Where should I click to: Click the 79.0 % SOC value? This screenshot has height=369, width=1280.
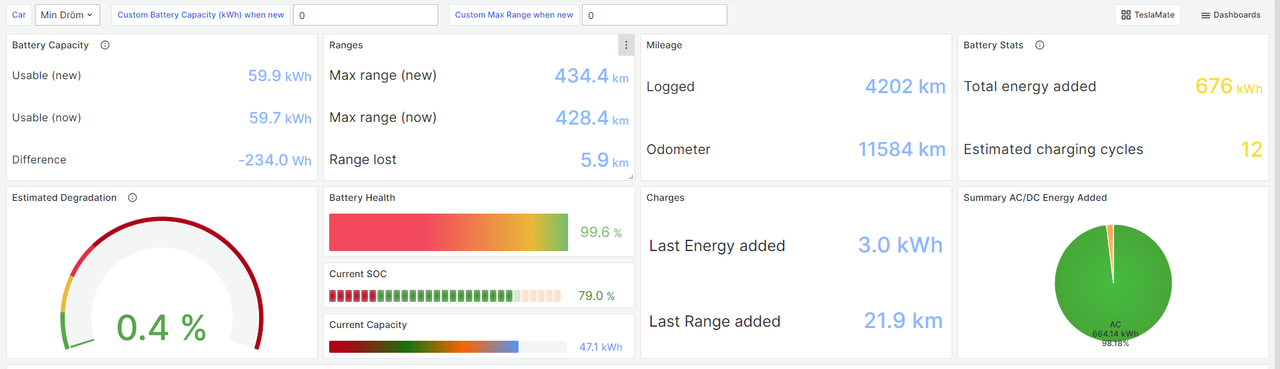click(597, 296)
